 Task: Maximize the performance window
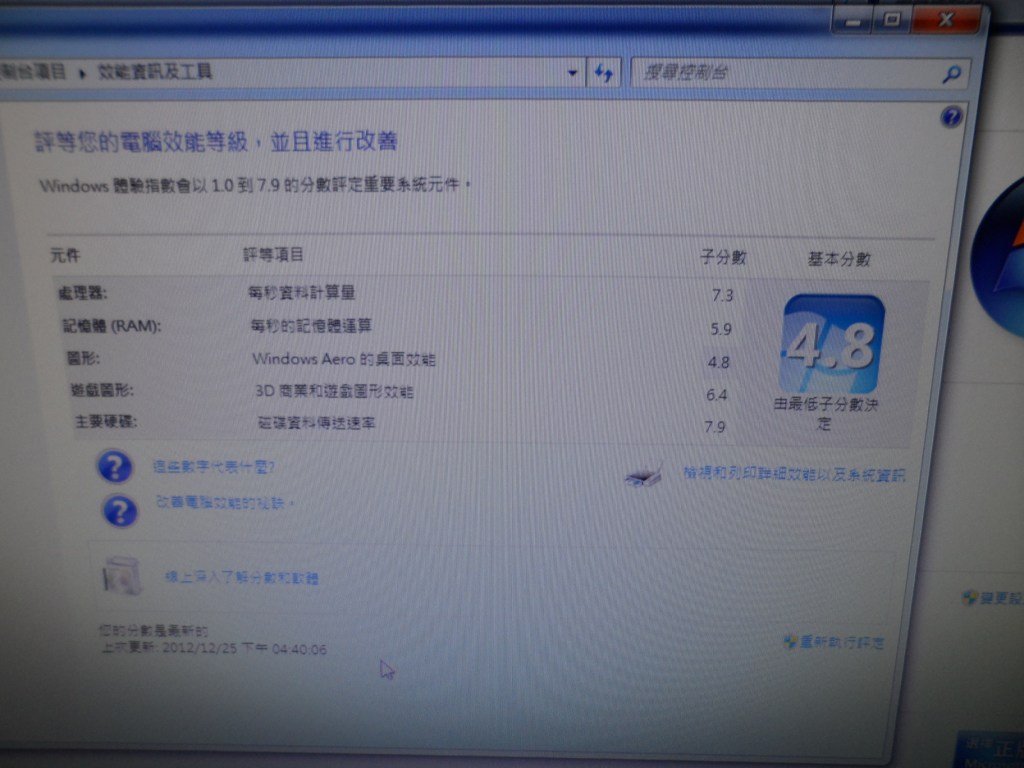click(x=892, y=20)
